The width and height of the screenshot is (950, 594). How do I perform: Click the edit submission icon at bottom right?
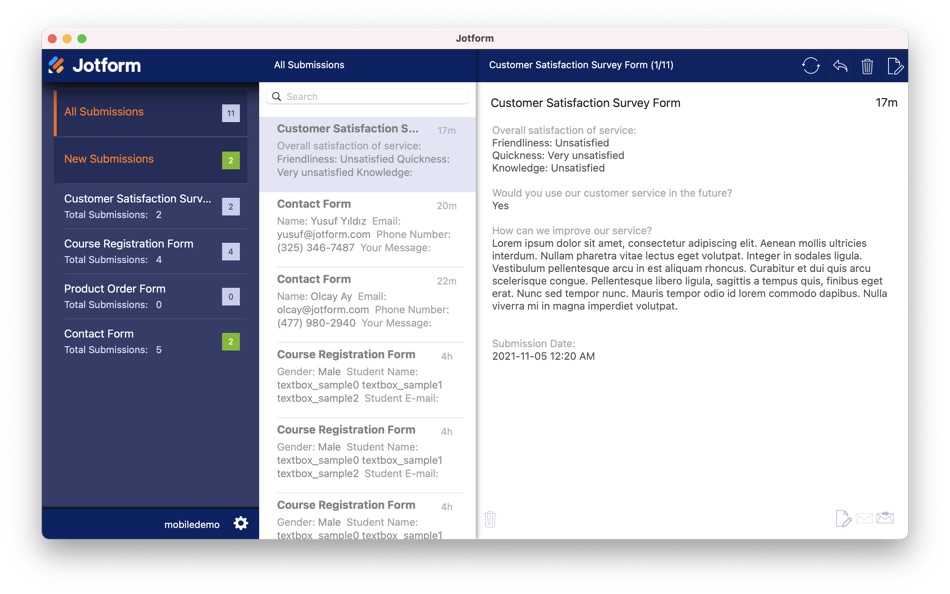843,518
